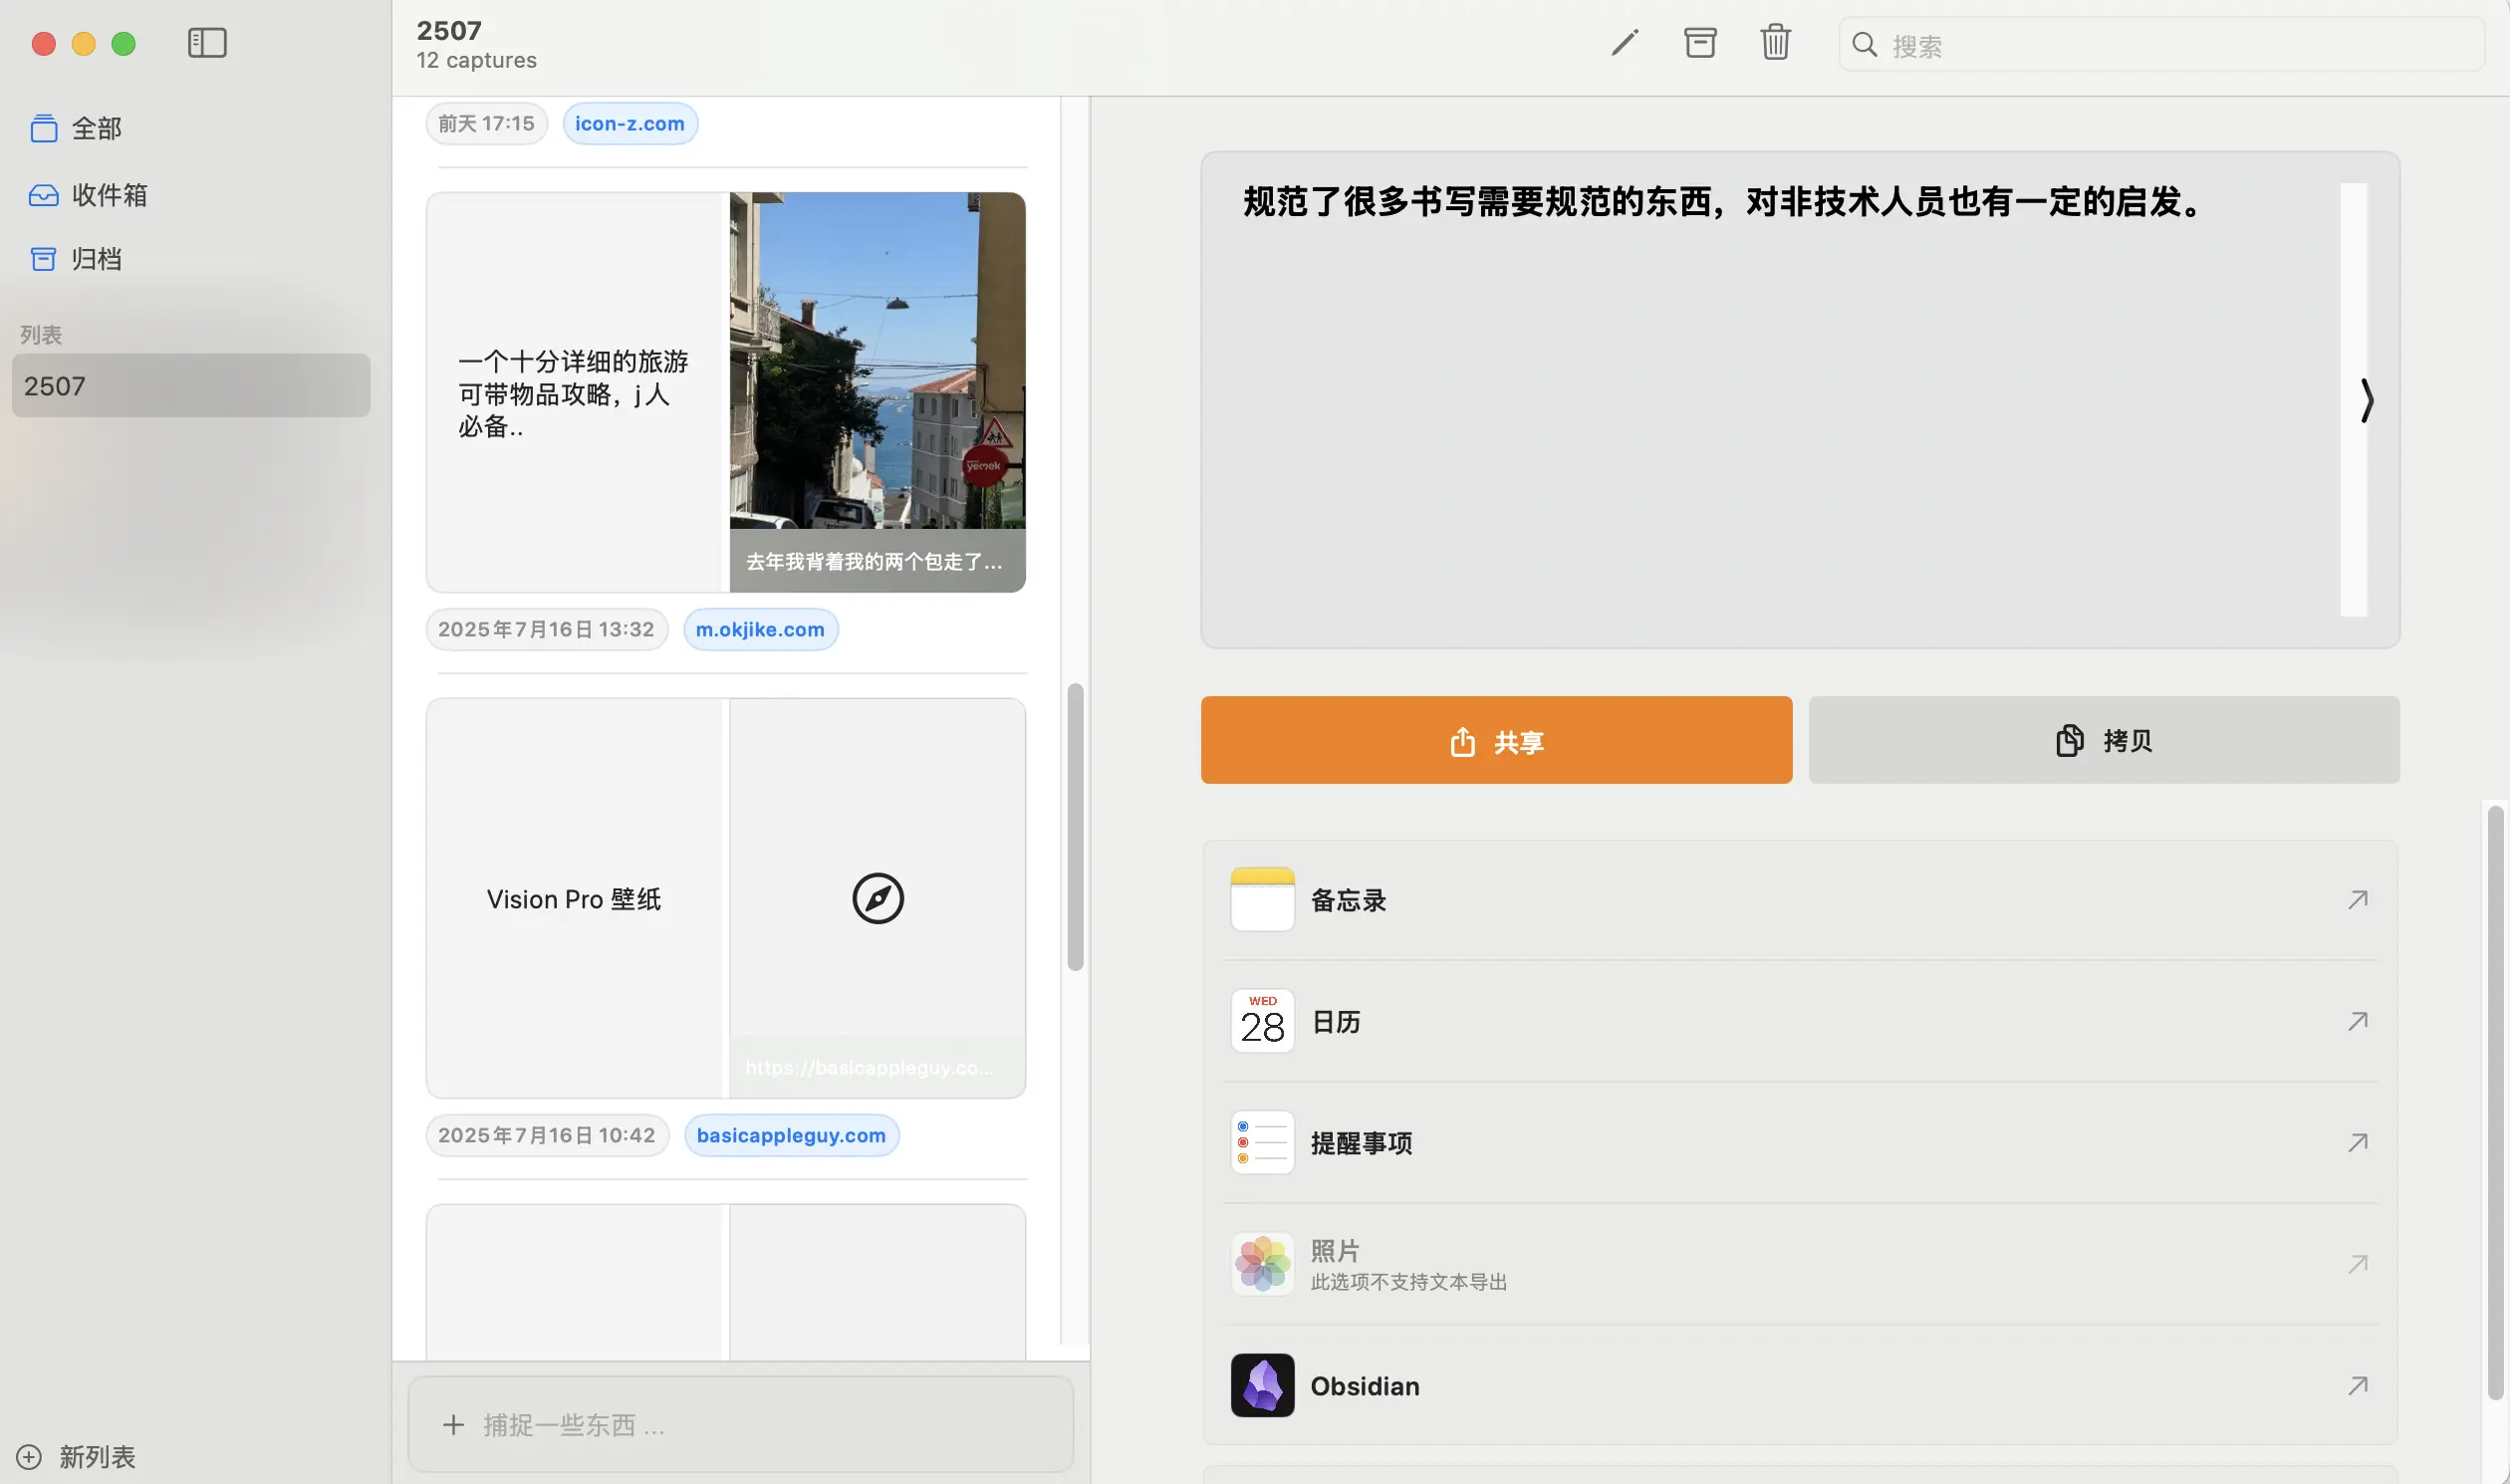
Task: Click the pencil edit icon in toolbar
Action: pyautogui.click(x=1625, y=43)
